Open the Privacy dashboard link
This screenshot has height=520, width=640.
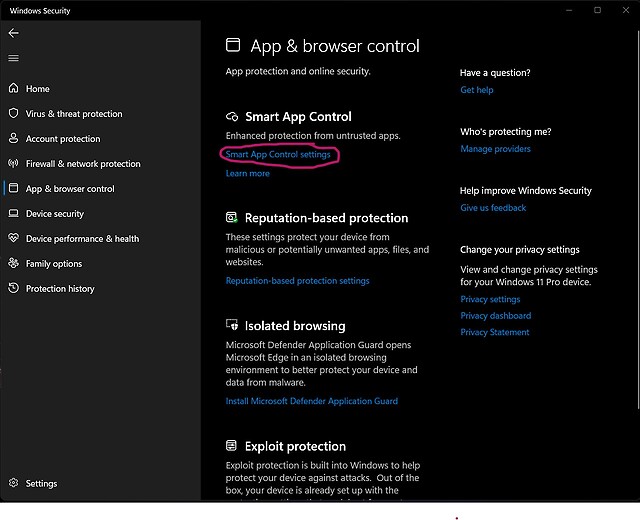tap(495, 316)
